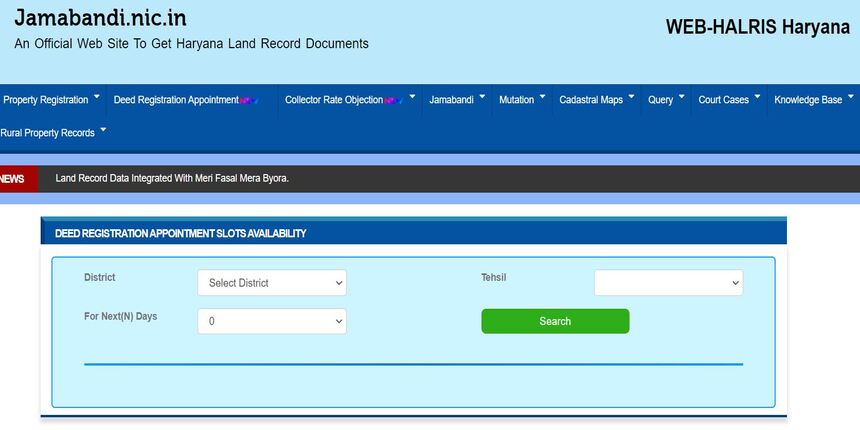Open the Court Cases menu

coord(723,100)
